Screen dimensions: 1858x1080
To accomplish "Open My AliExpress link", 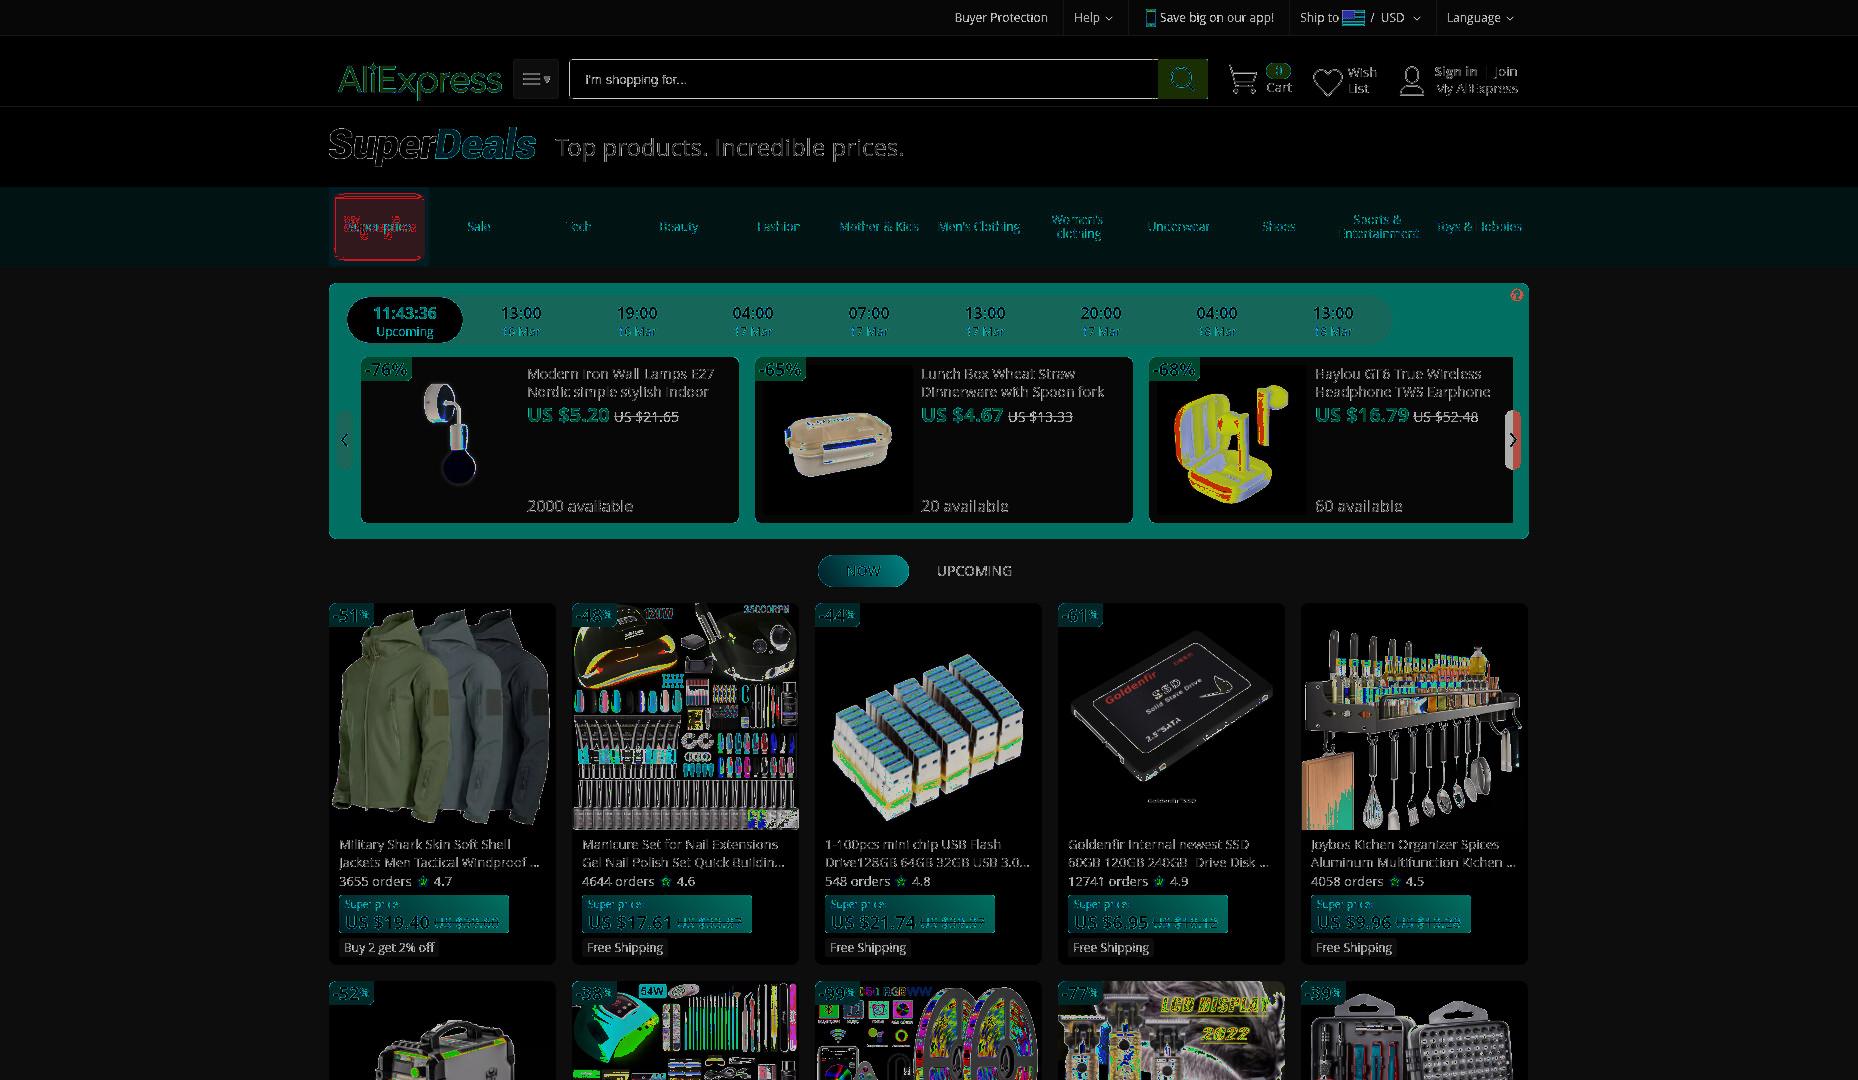I will [x=1477, y=89].
